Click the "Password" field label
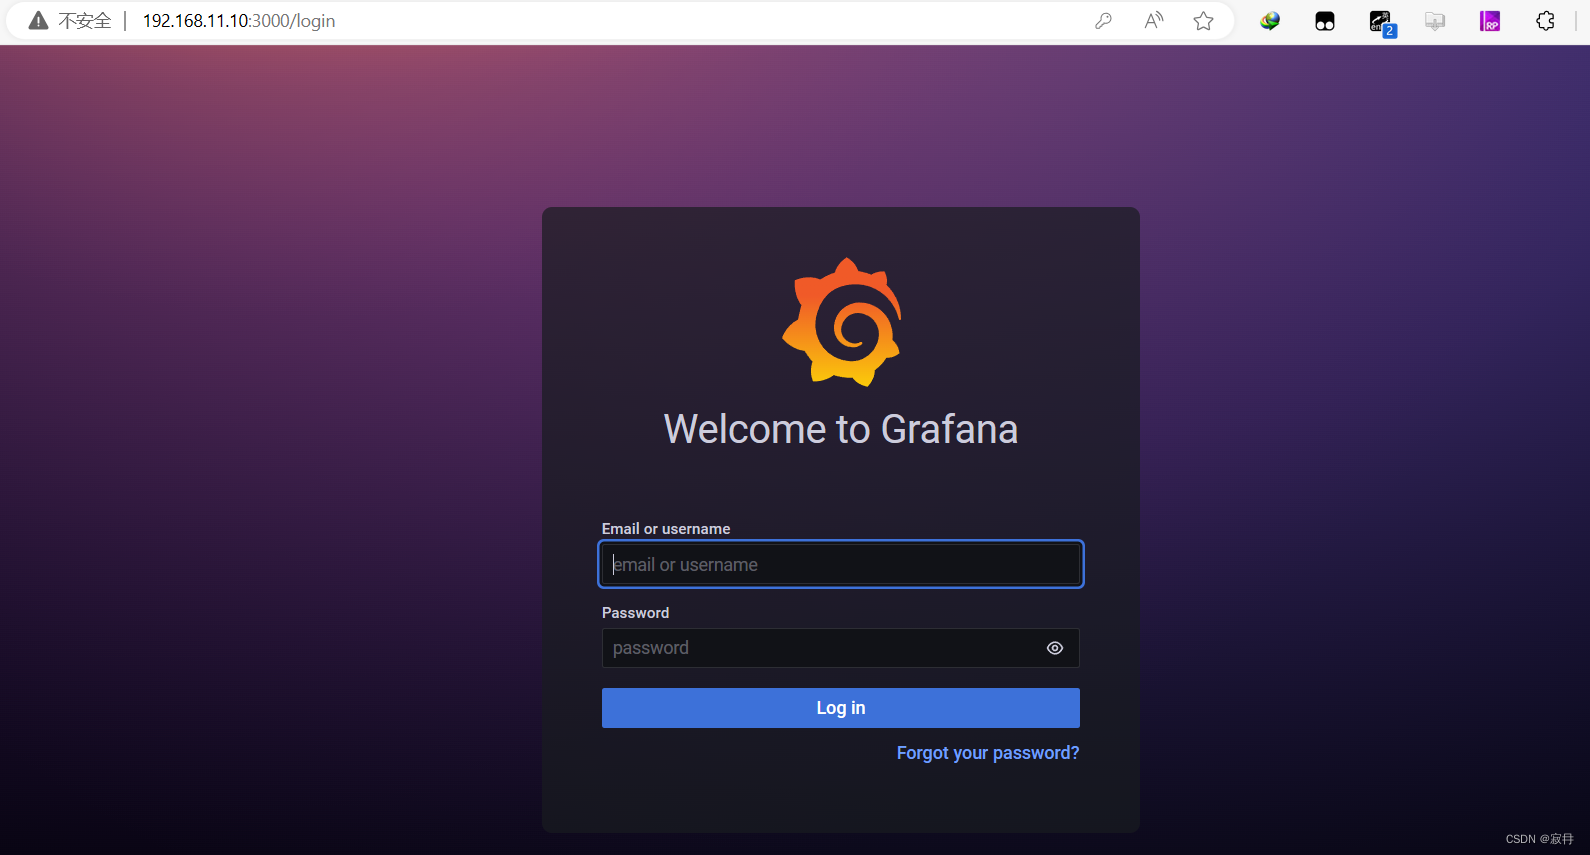Viewport: 1590px width, 855px height. click(x=636, y=613)
